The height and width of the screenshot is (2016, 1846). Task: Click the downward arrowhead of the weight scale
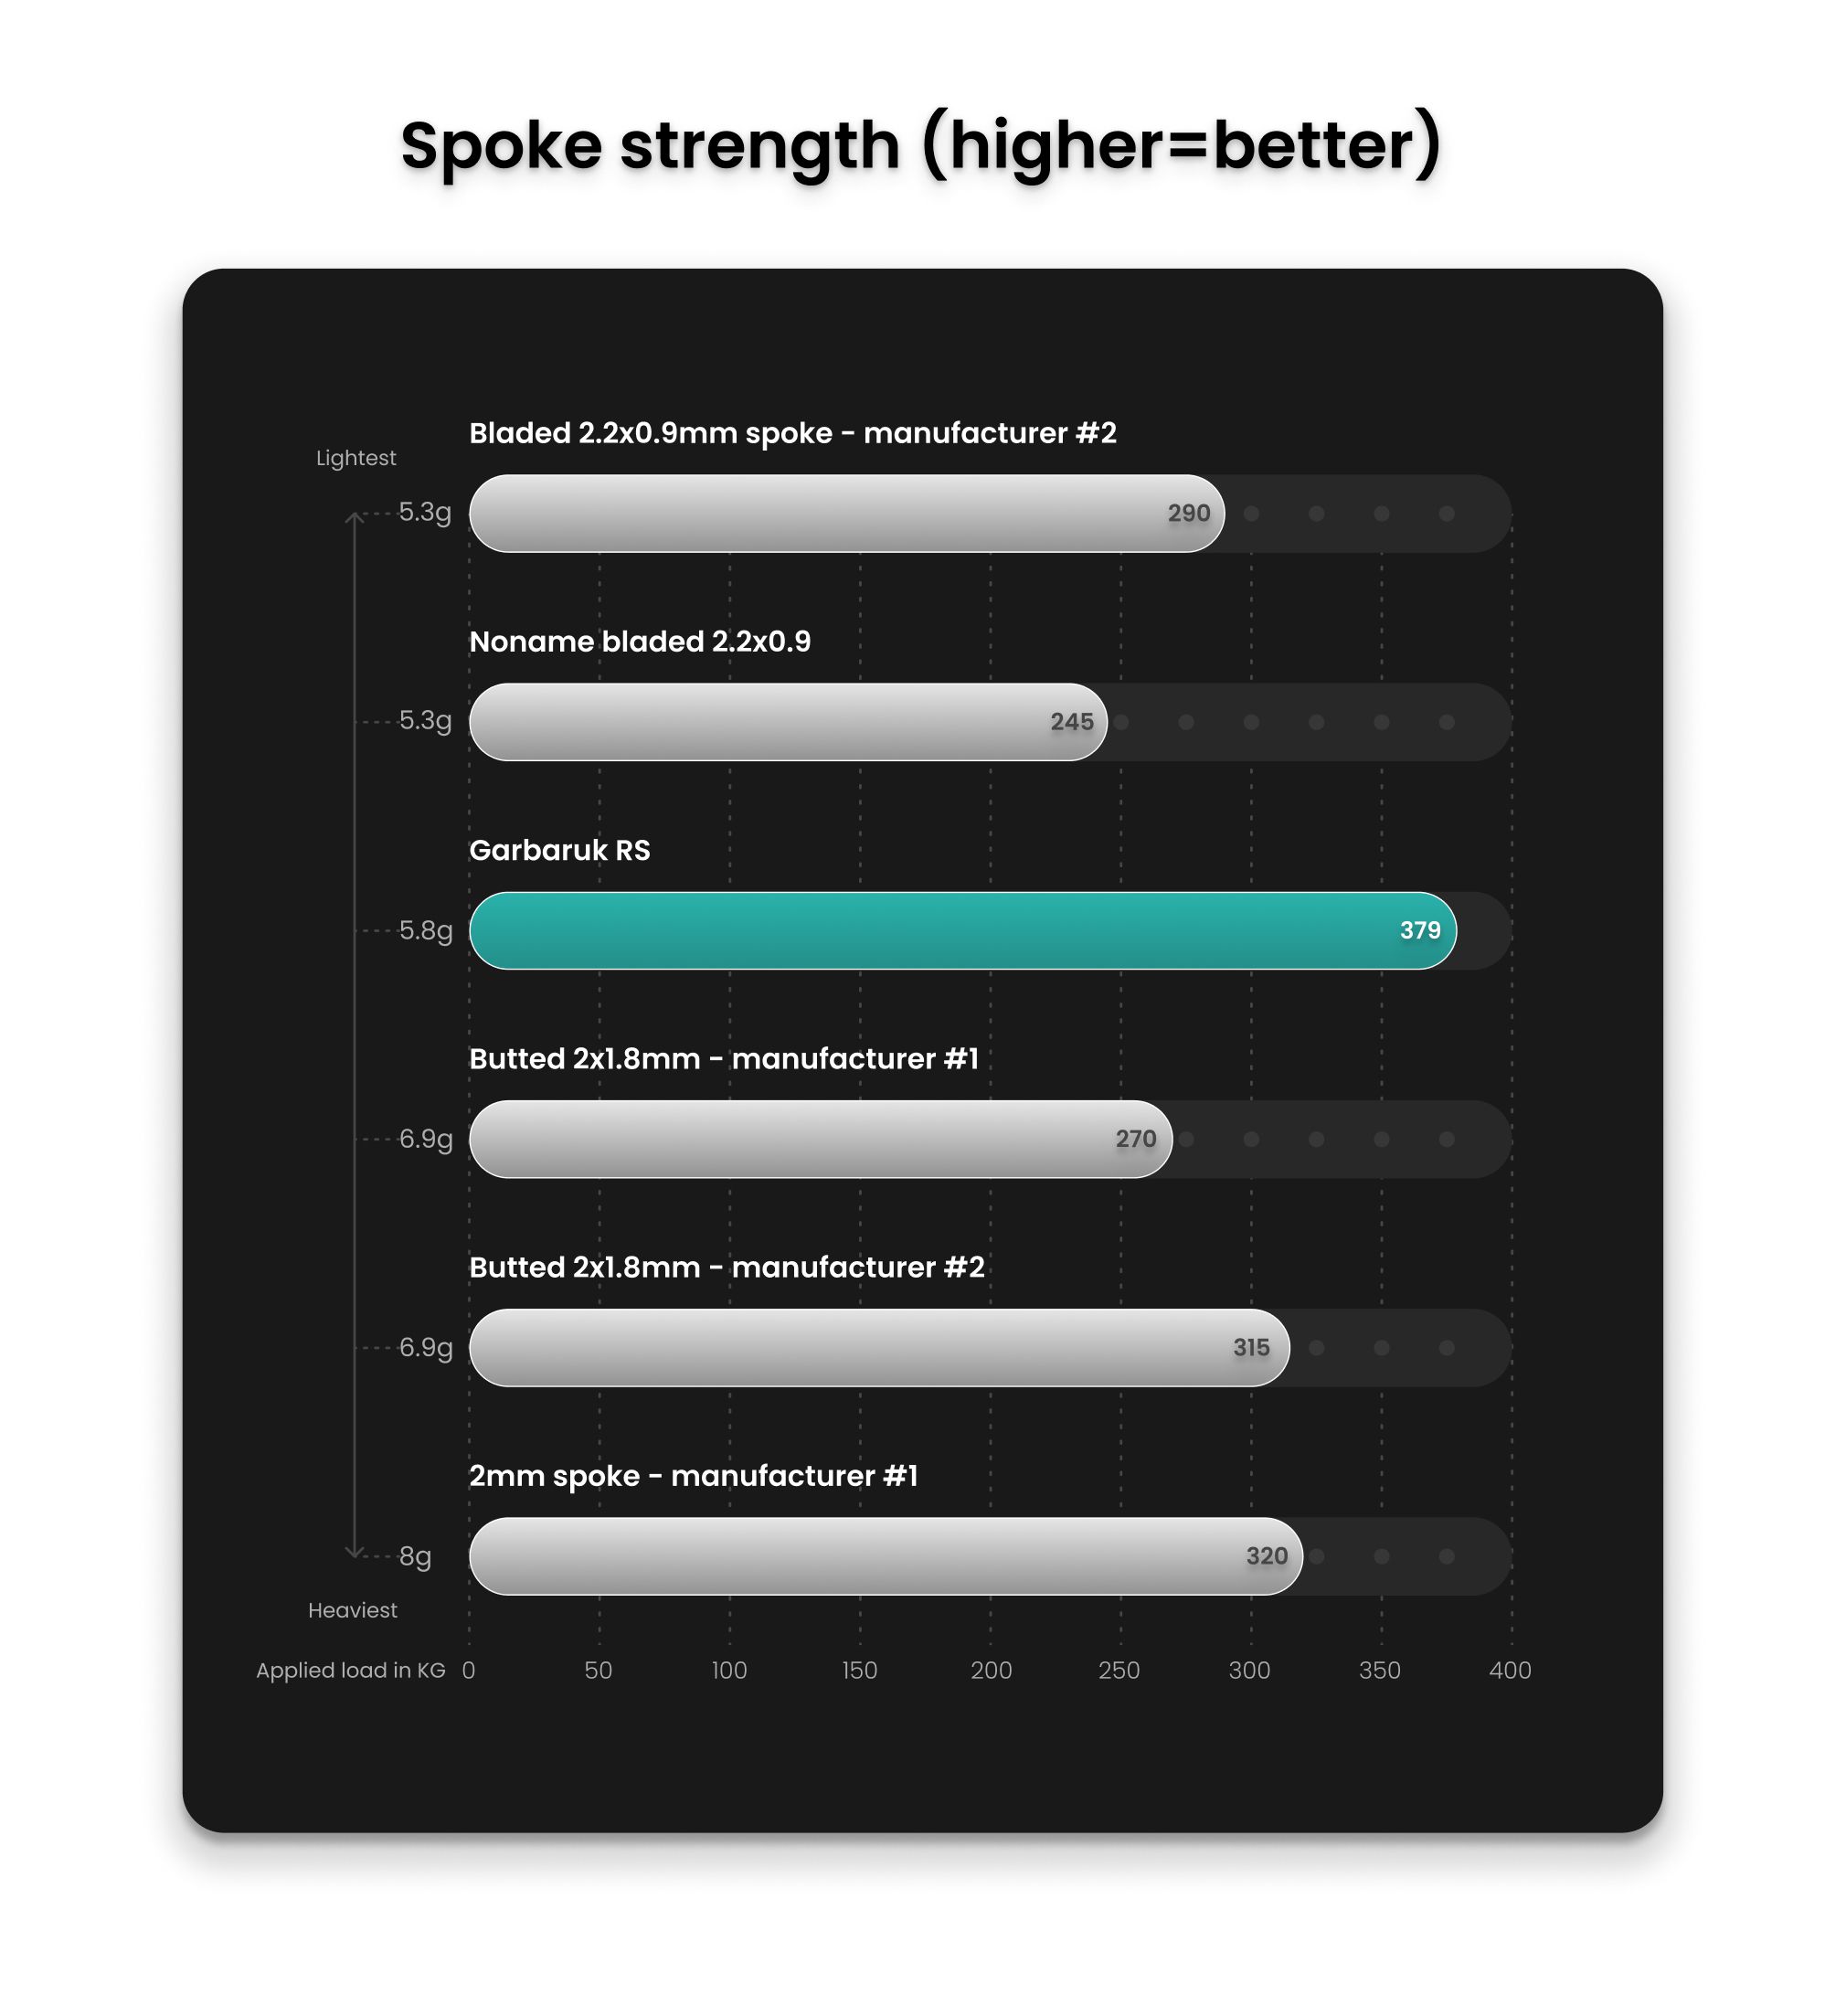[x=354, y=1553]
